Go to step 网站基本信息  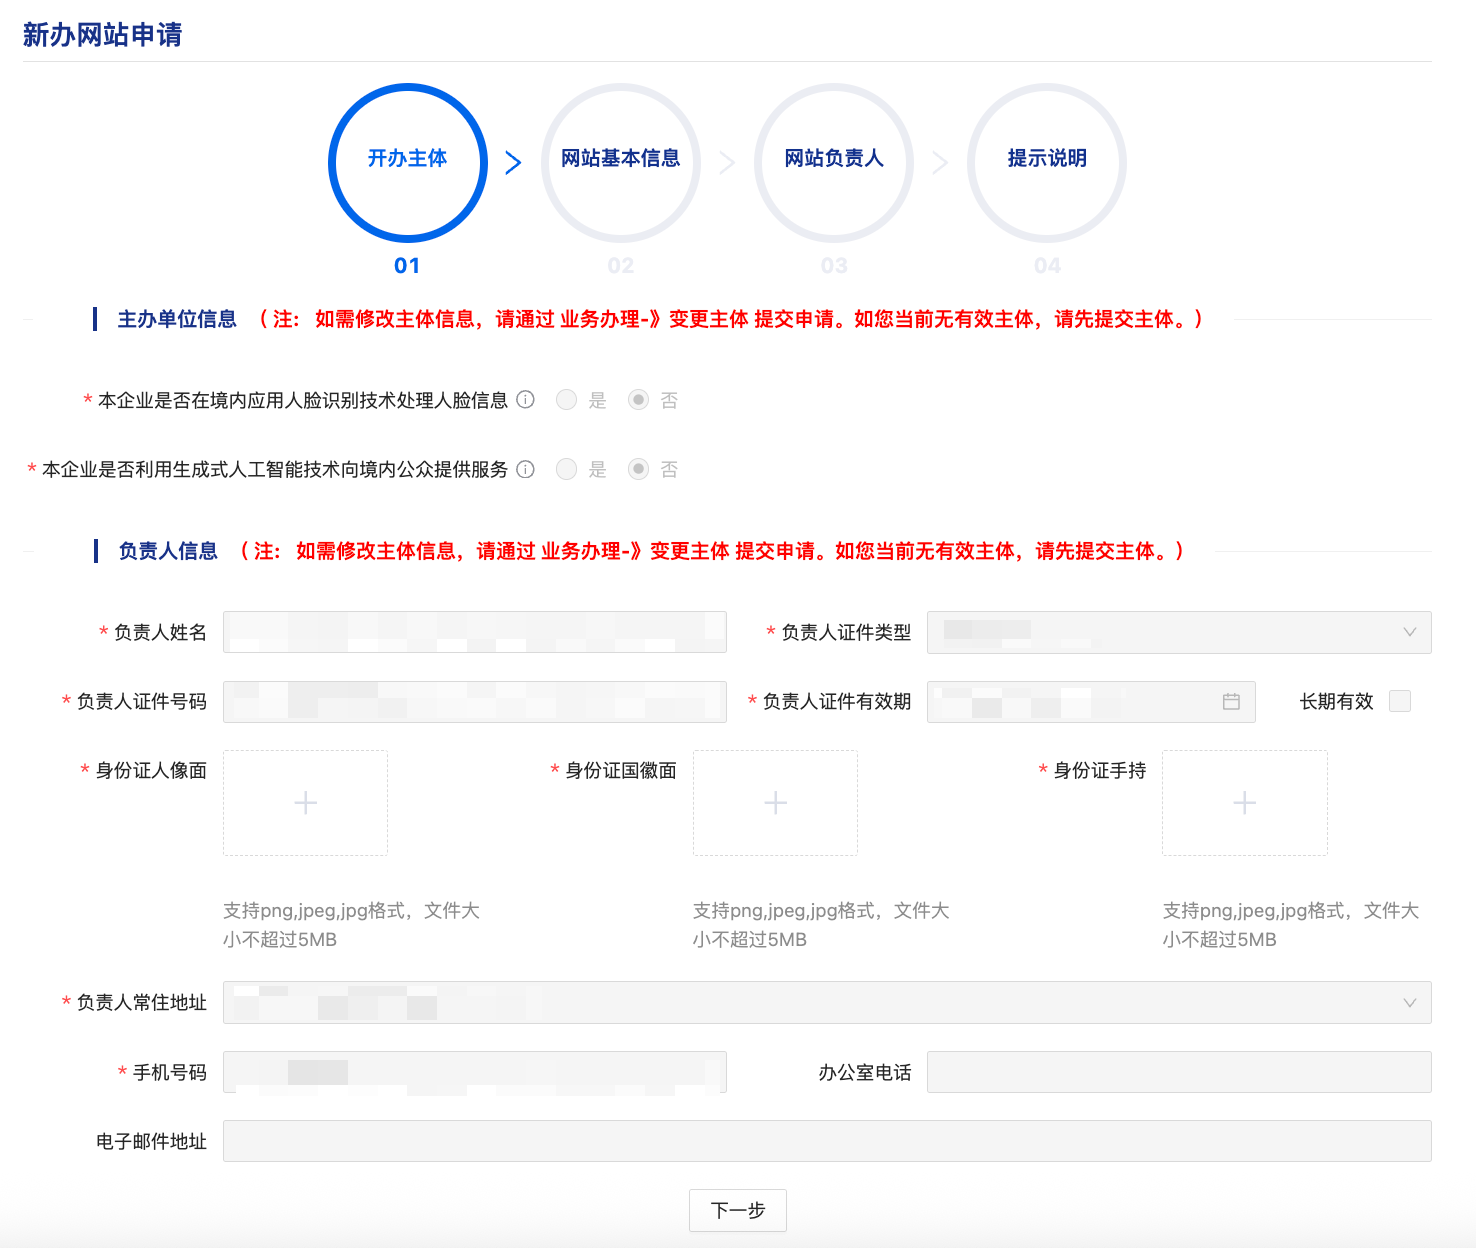point(621,163)
